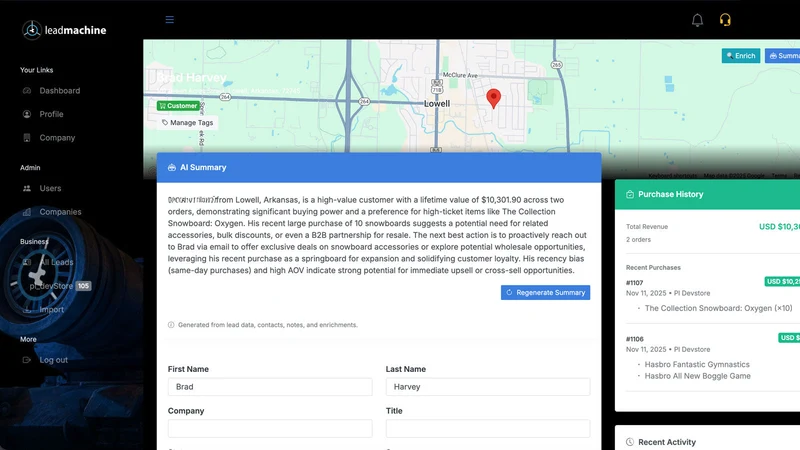The width and height of the screenshot is (800, 450).
Task: Click the Purchase History bag icon
Action: [x=630, y=194]
